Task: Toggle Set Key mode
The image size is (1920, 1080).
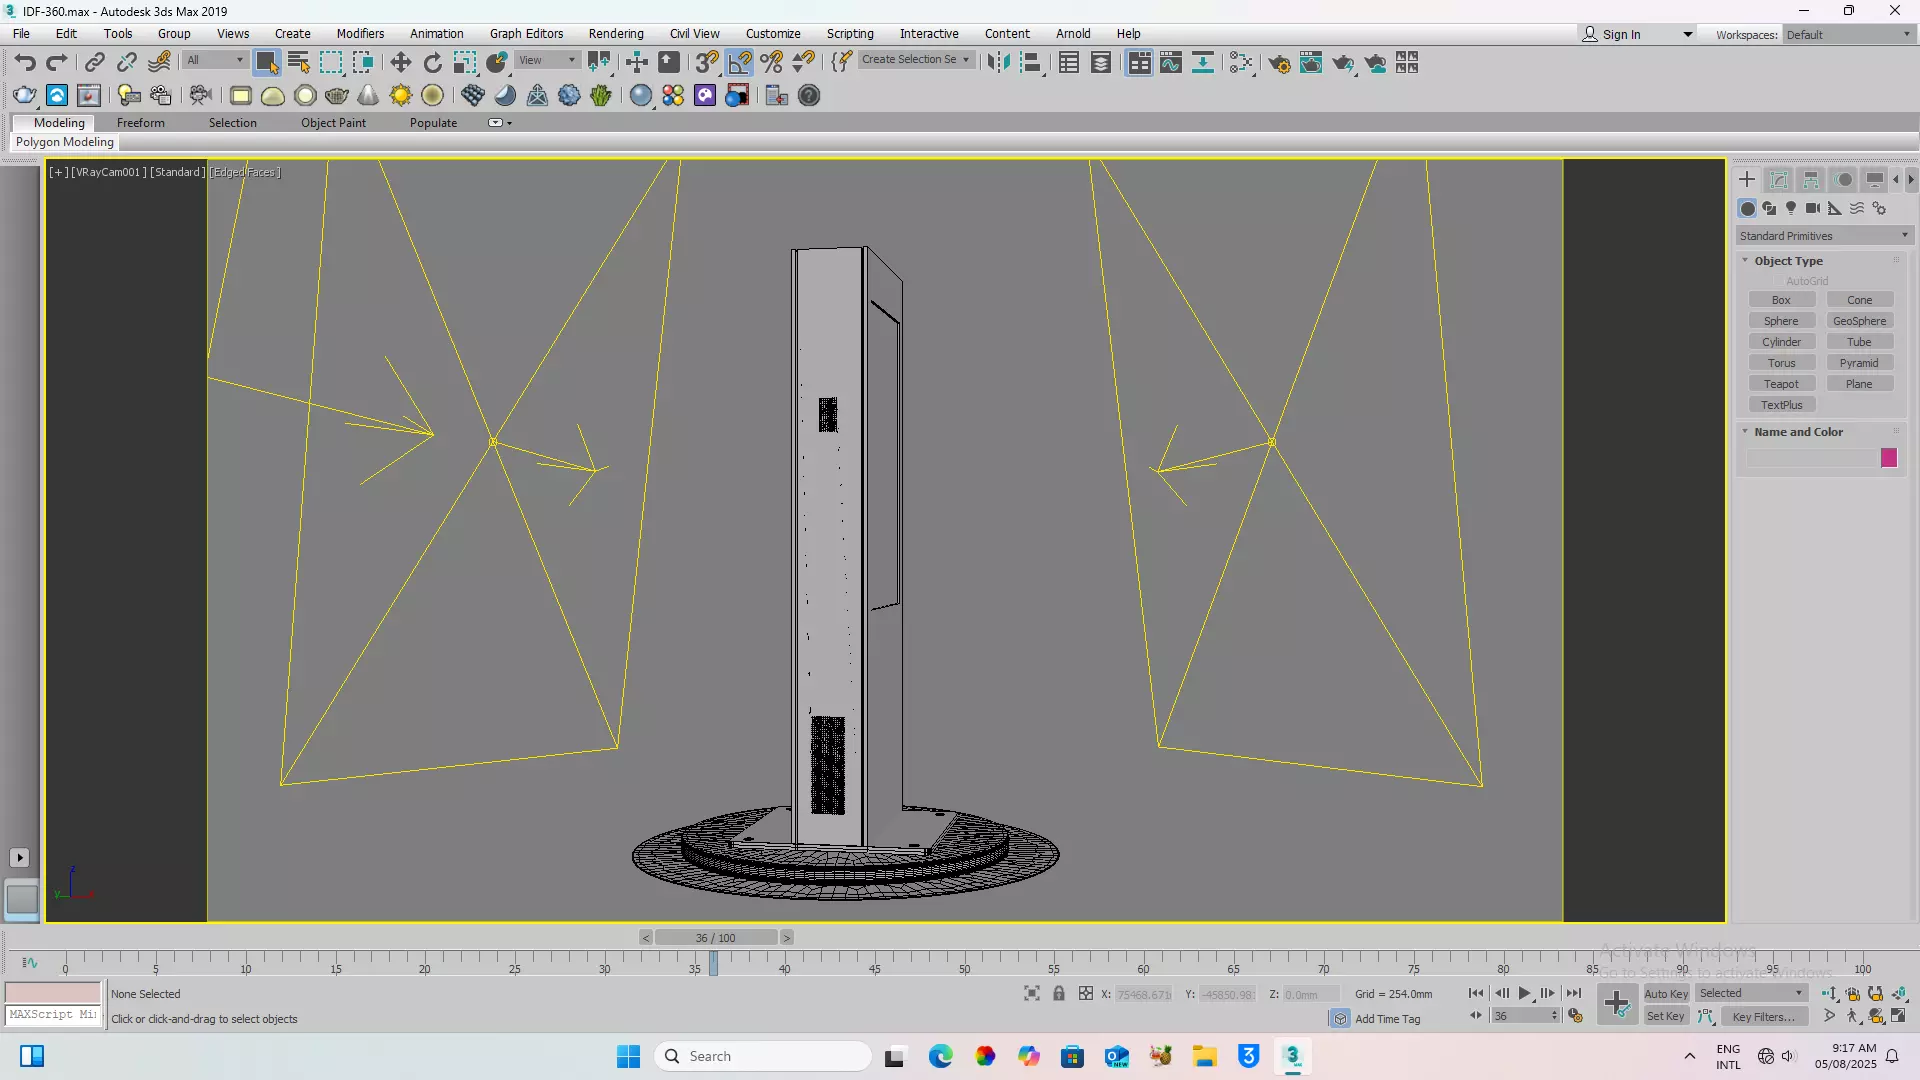Action: (x=1666, y=1016)
